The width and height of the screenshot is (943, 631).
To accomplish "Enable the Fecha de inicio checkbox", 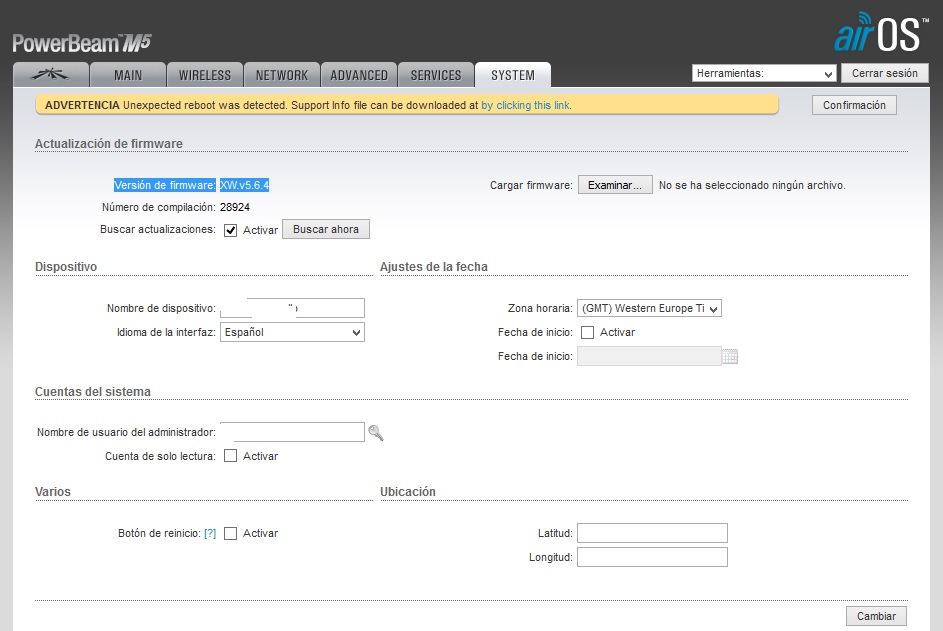I will pos(588,333).
